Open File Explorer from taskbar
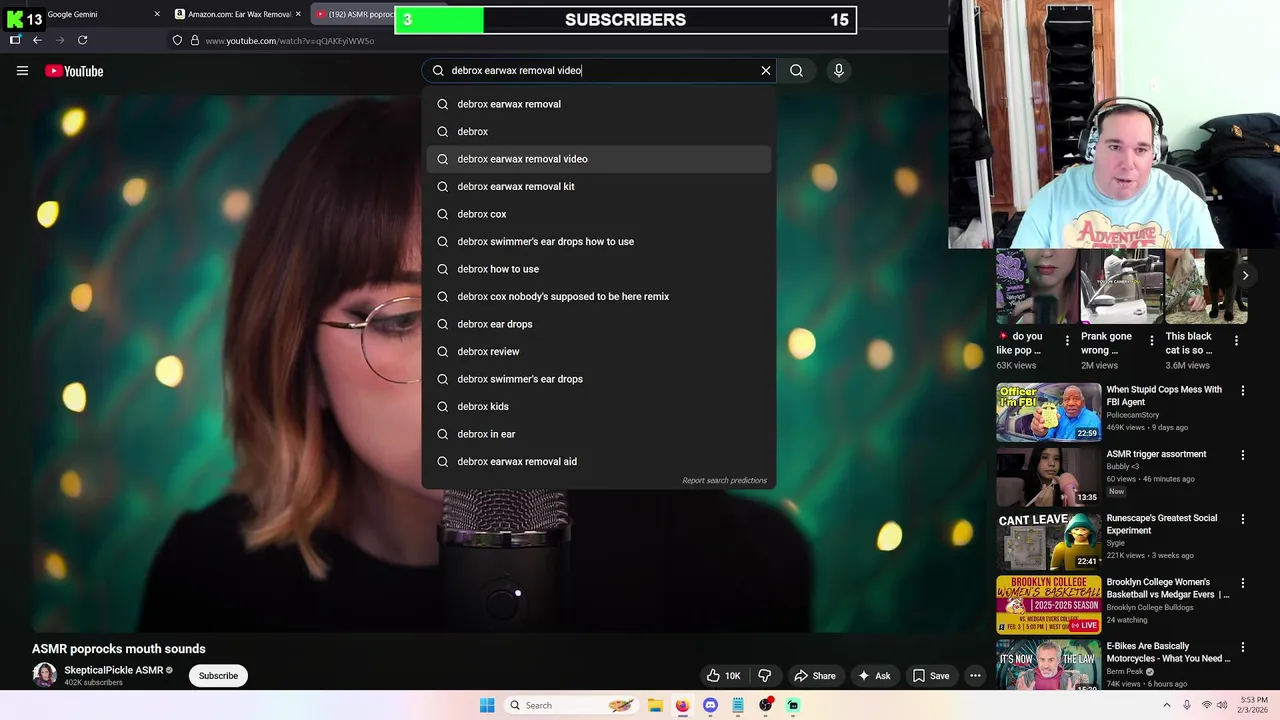 coord(655,705)
